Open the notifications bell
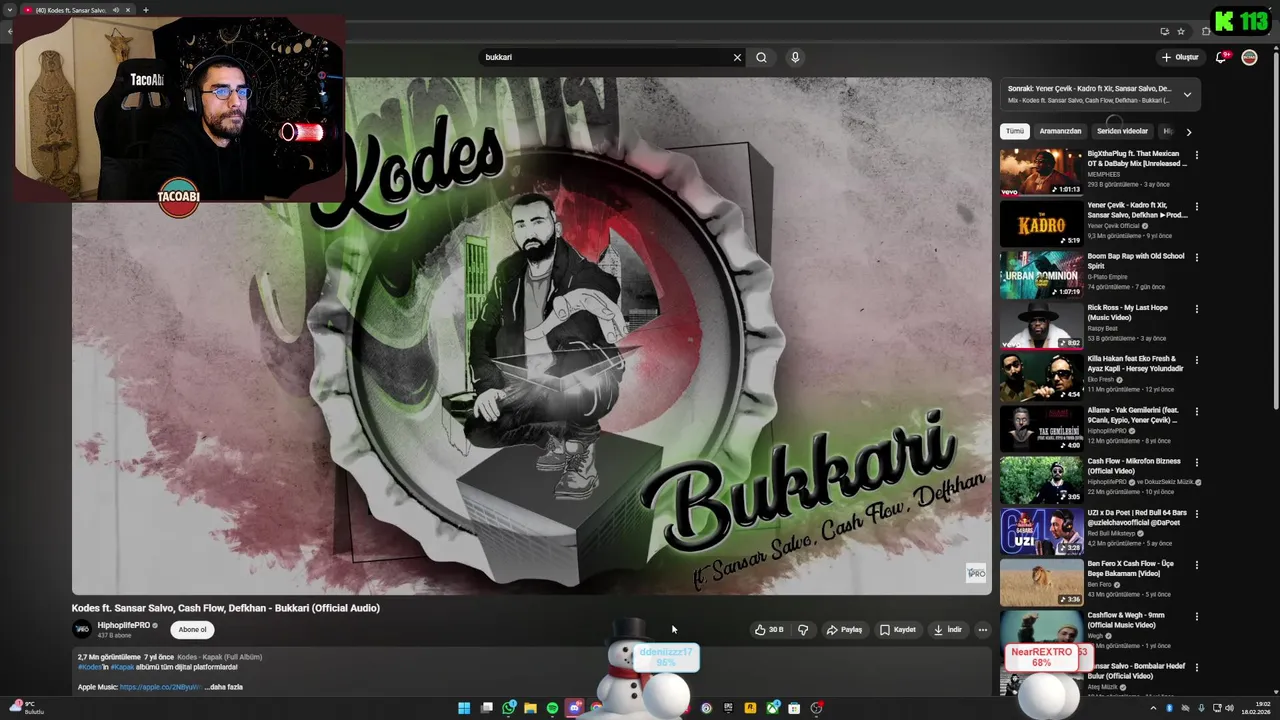 pos(1221,57)
